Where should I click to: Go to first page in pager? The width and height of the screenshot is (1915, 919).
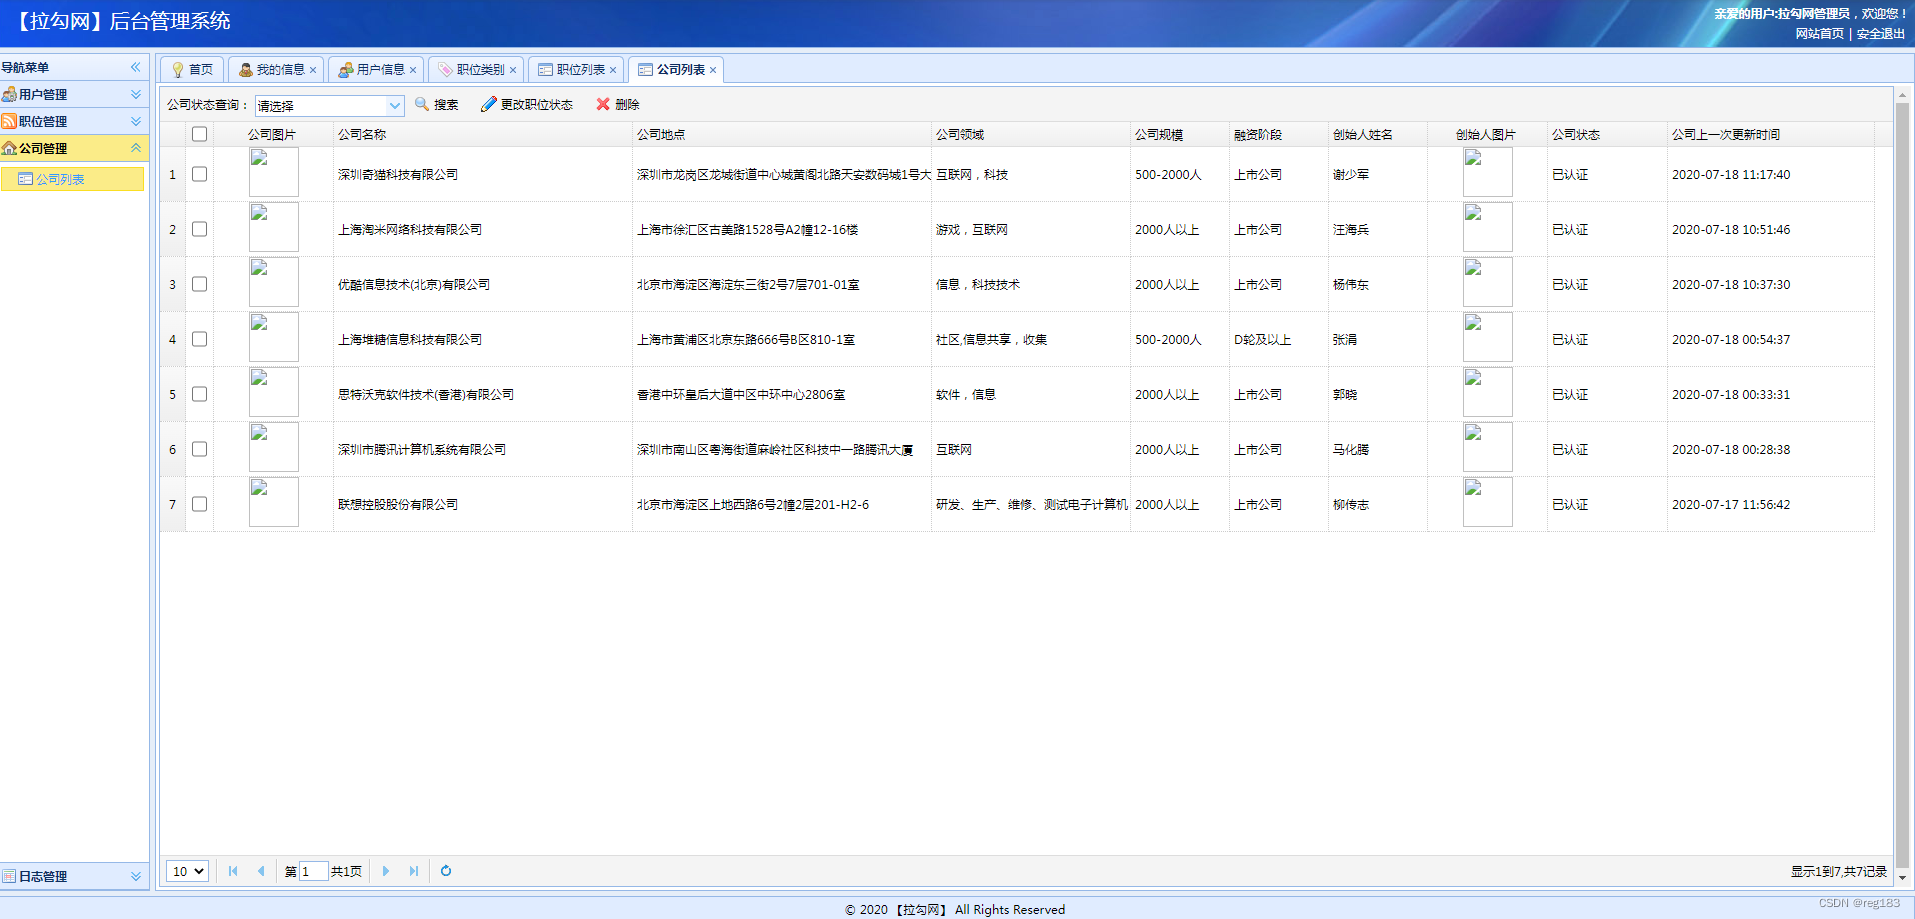233,871
